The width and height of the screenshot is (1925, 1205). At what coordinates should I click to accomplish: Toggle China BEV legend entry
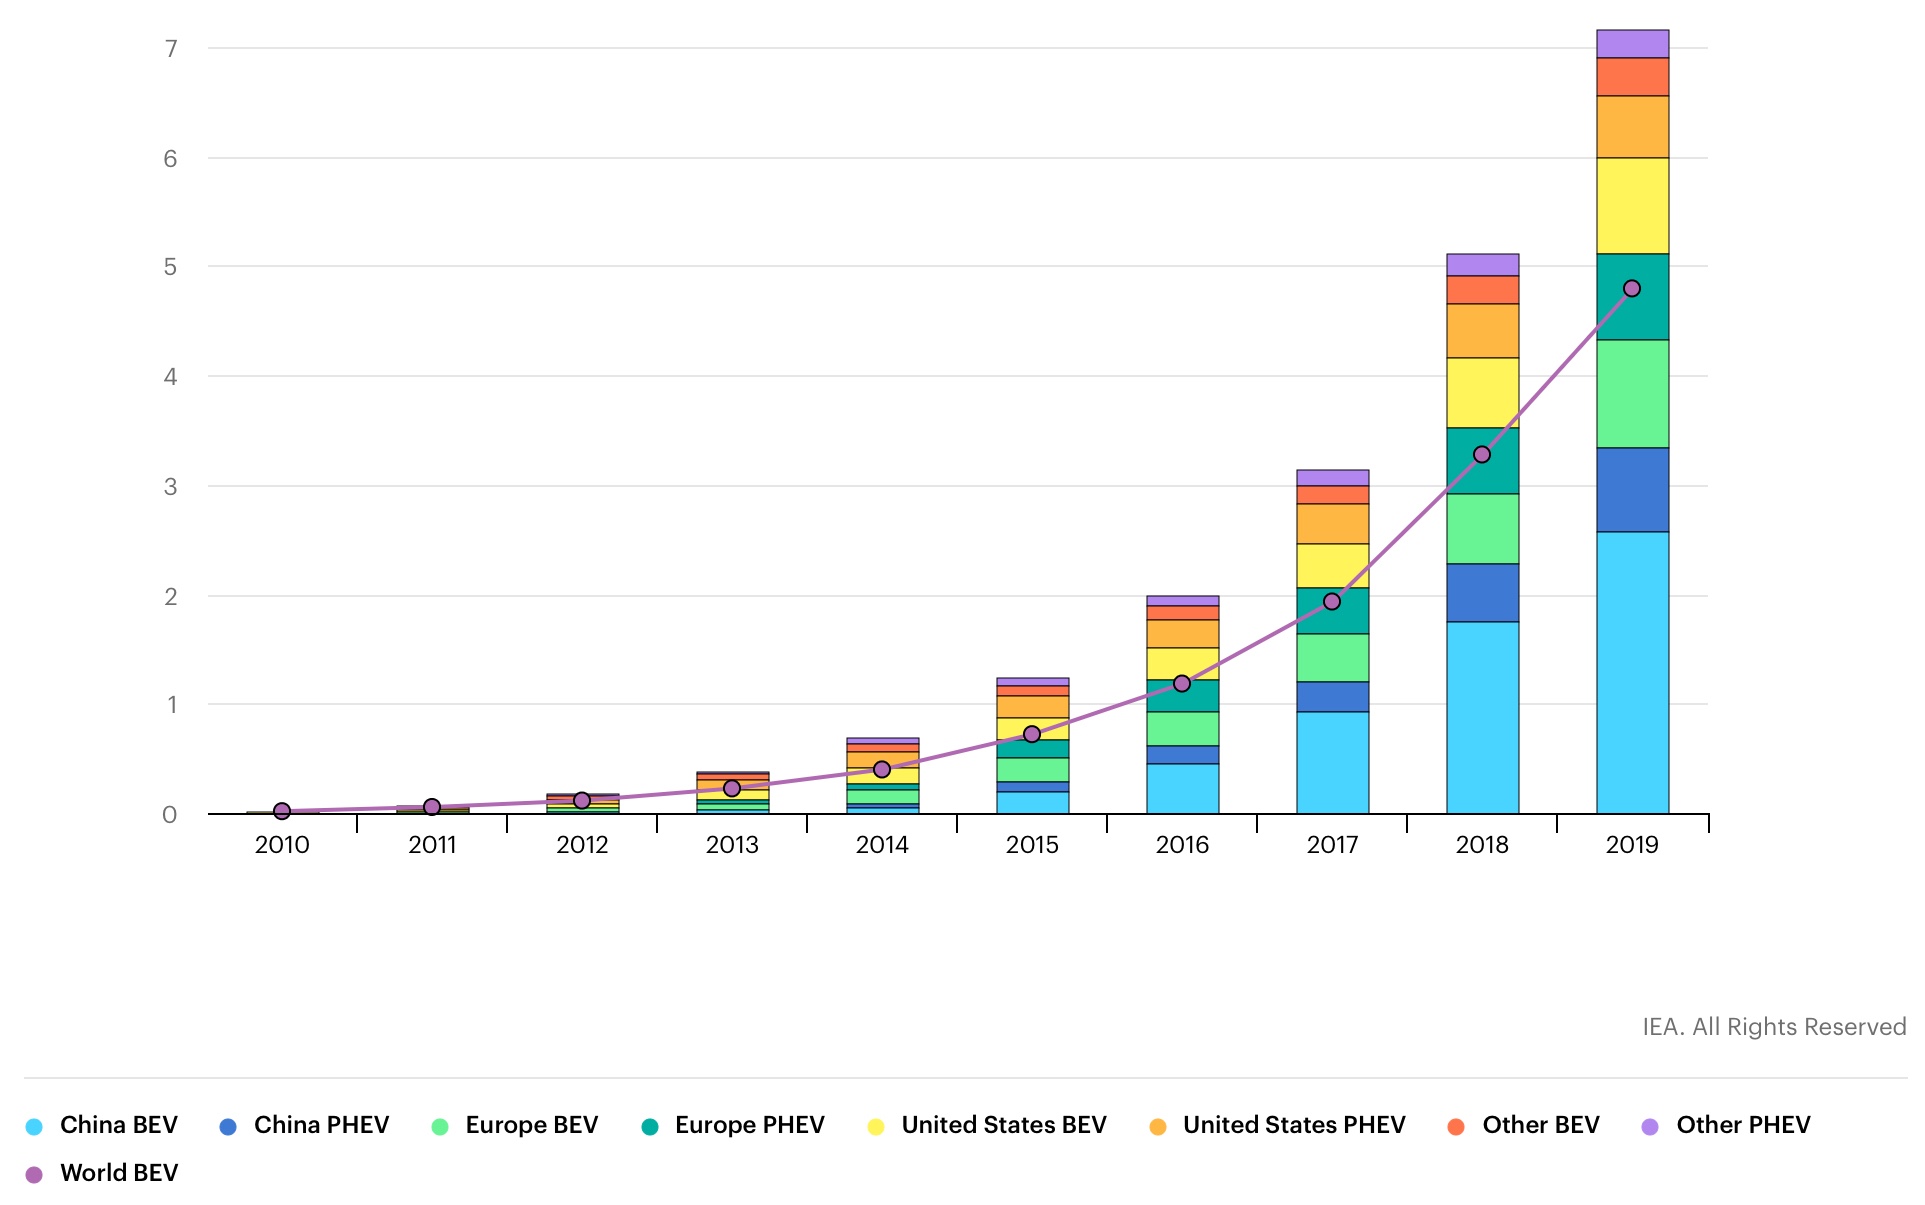pyautogui.click(x=118, y=1125)
